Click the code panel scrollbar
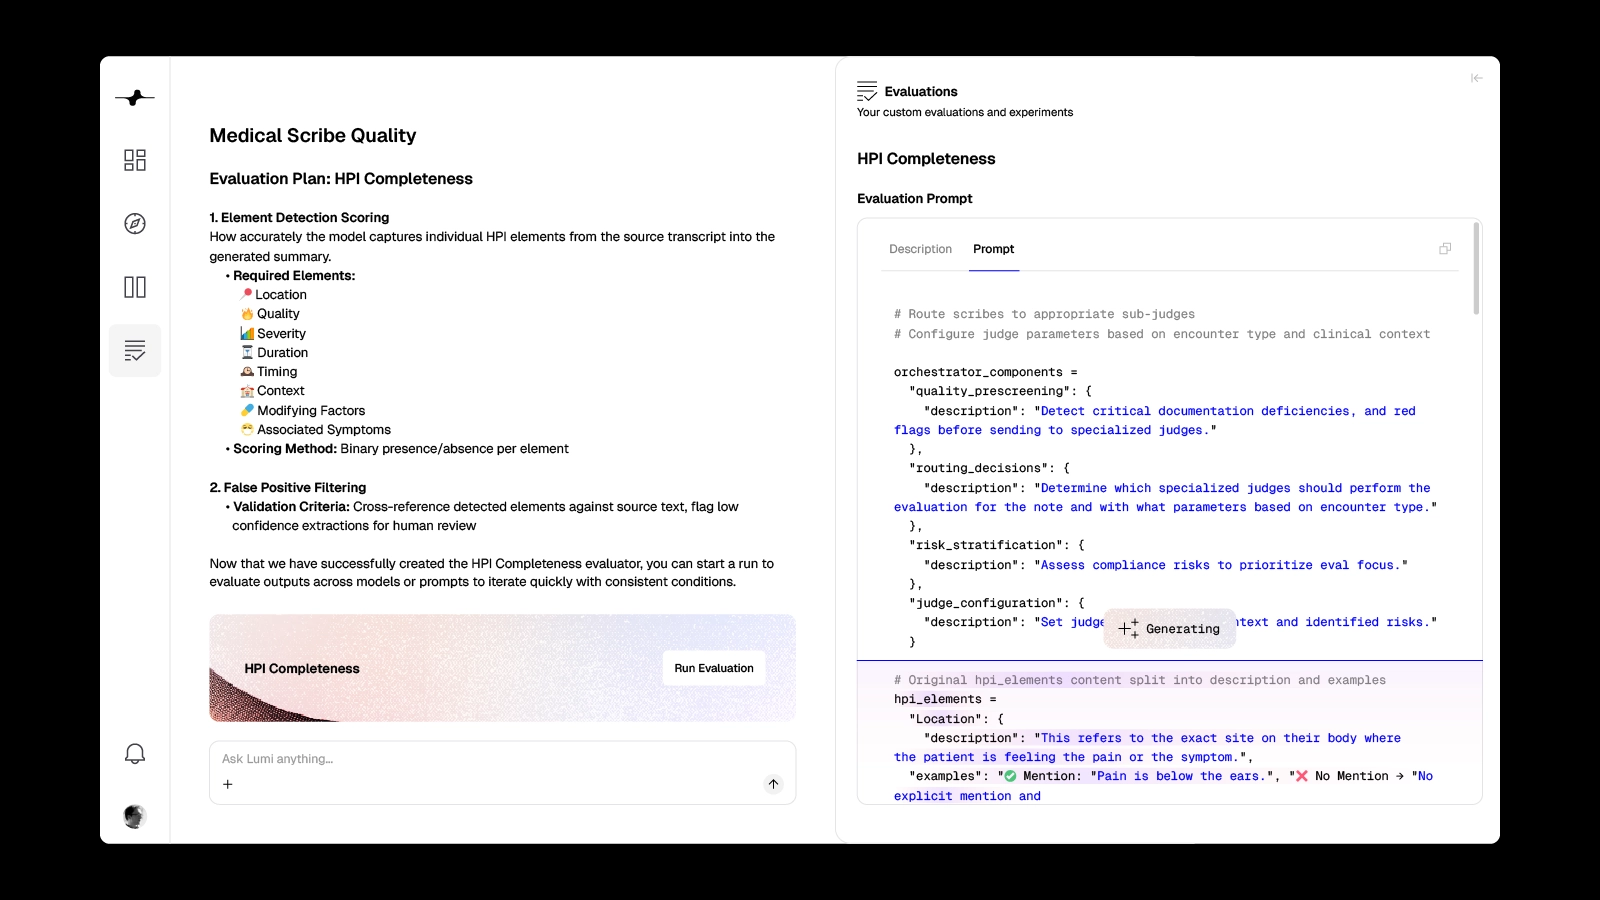The height and width of the screenshot is (900, 1600). point(1476,270)
